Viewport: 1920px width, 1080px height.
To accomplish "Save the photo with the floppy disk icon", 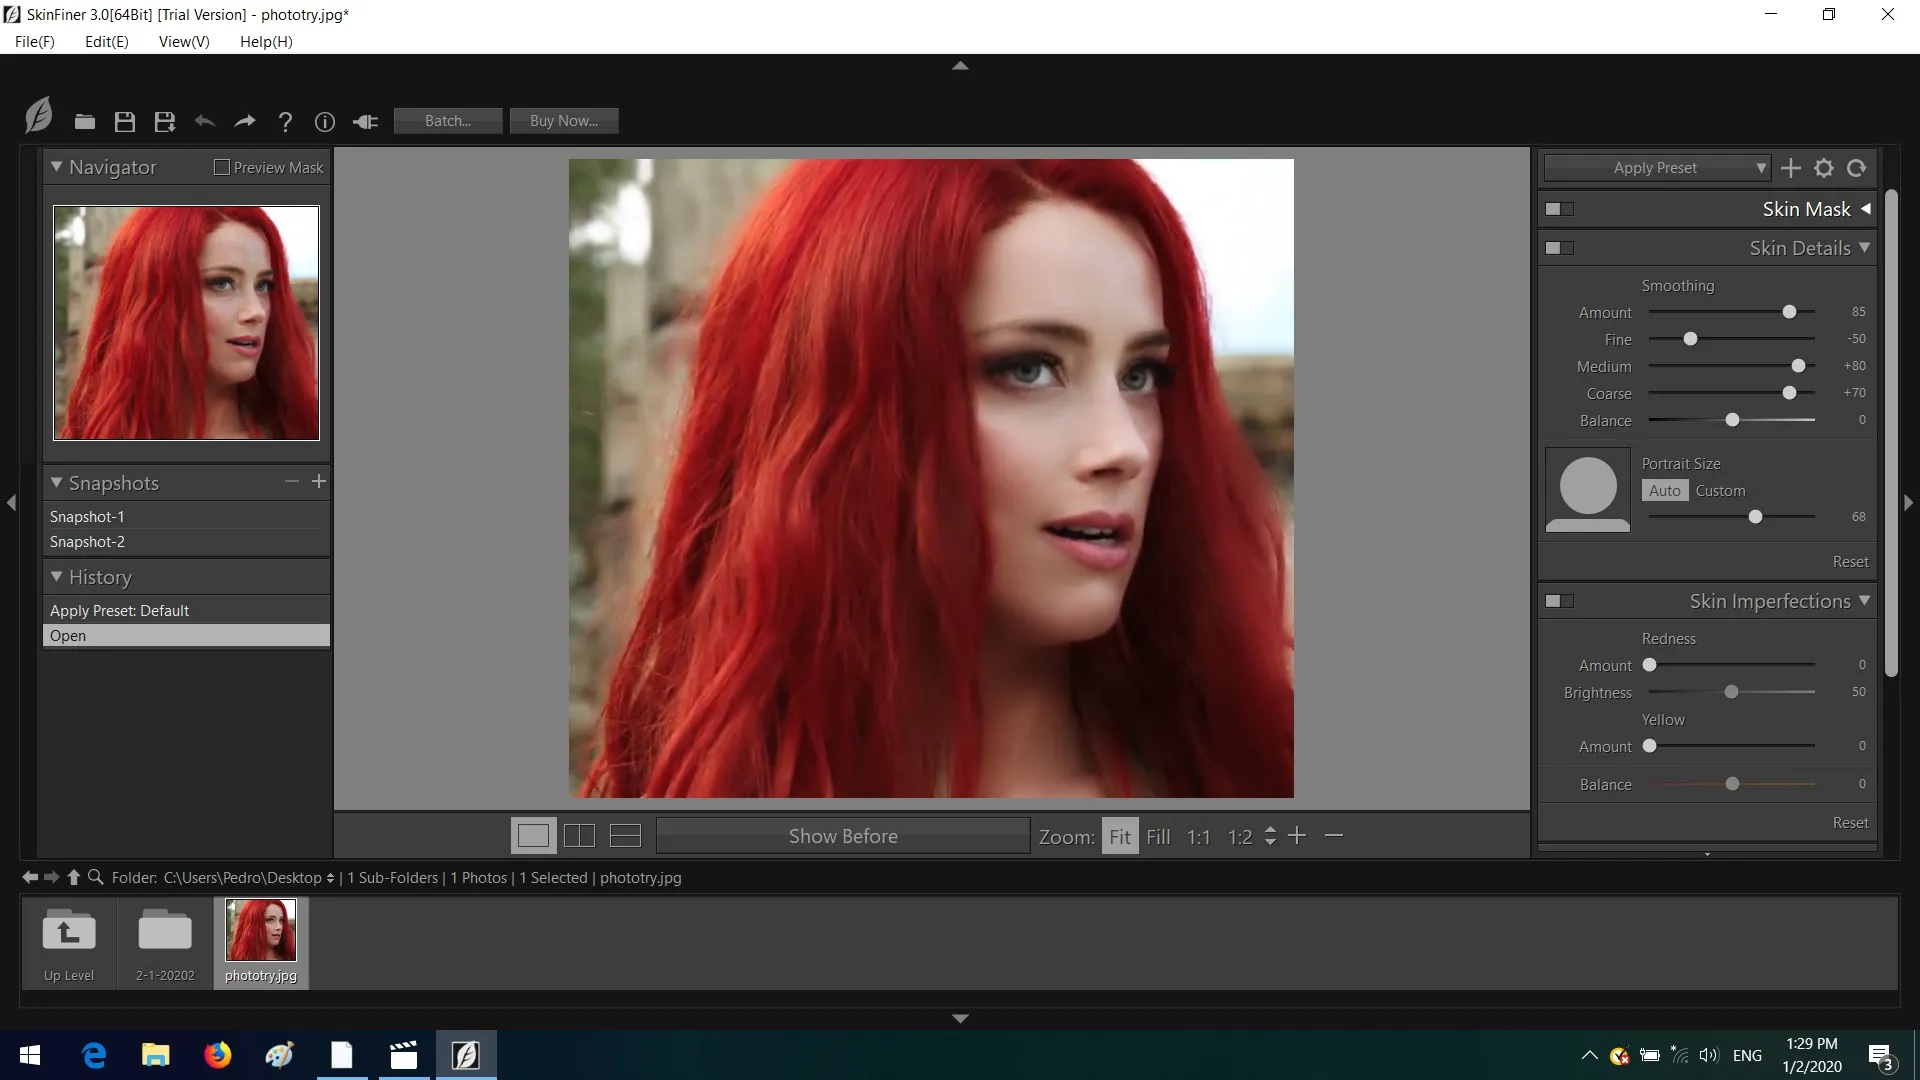I will [125, 122].
